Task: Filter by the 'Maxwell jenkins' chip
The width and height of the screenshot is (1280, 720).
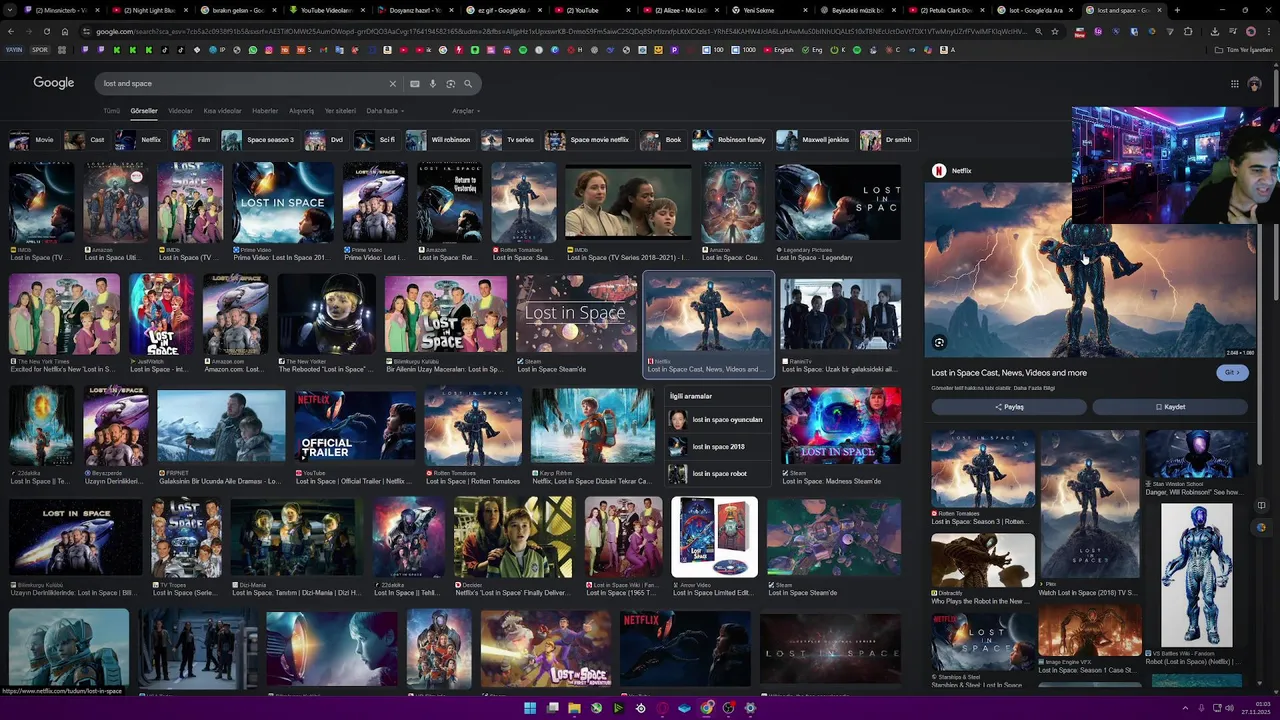Action: coord(814,140)
